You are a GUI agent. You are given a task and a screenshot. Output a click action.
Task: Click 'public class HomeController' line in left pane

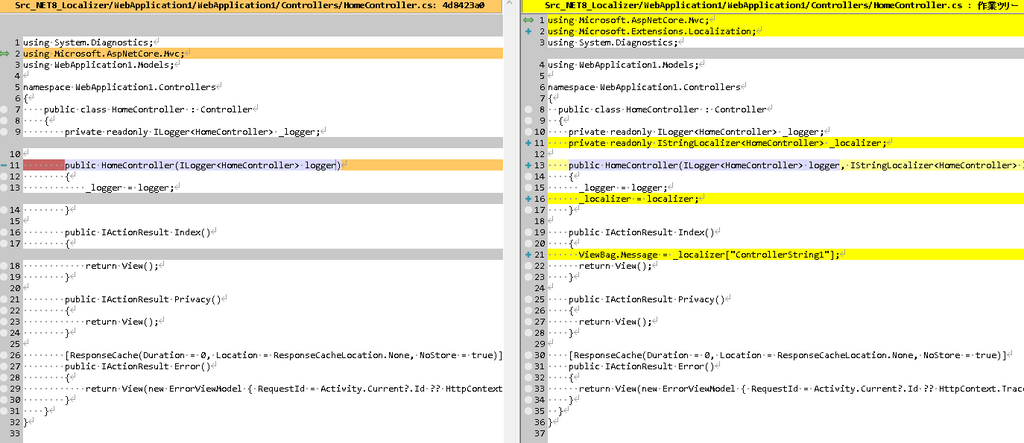click(x=148, y=109)
